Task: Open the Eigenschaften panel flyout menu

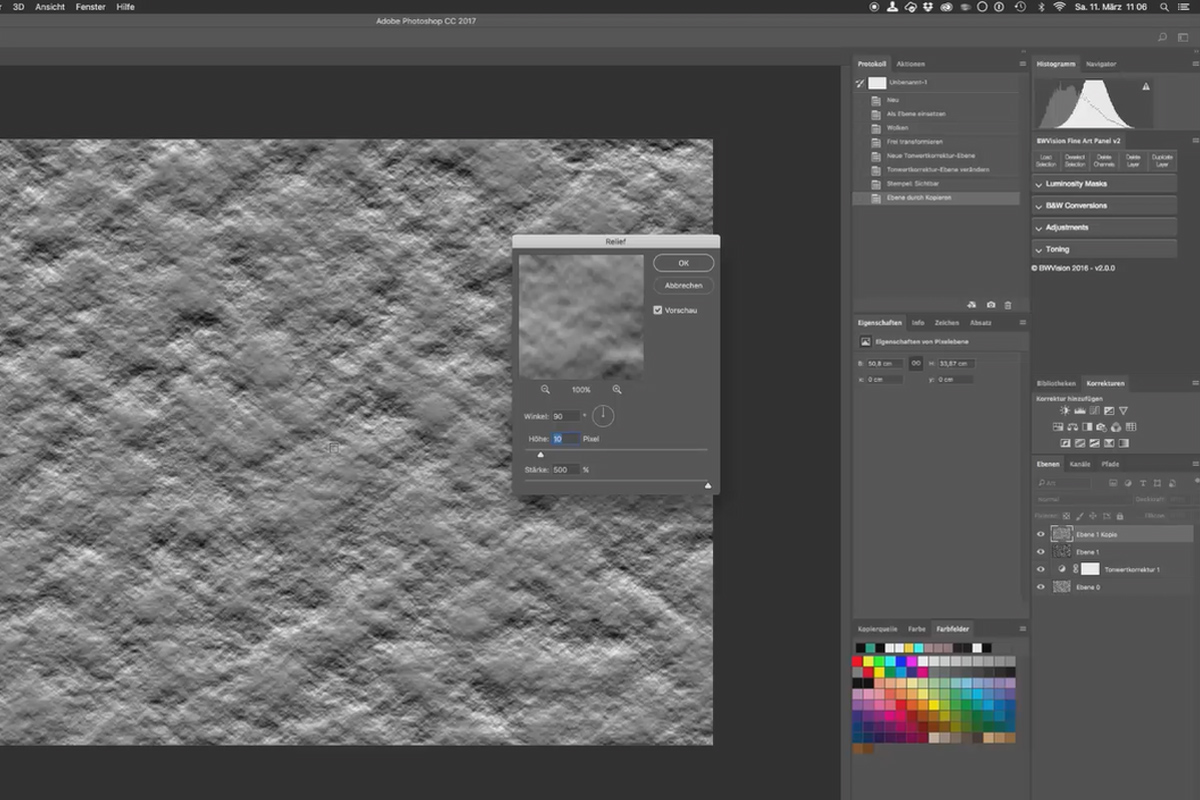Action: coord(1022,323)
